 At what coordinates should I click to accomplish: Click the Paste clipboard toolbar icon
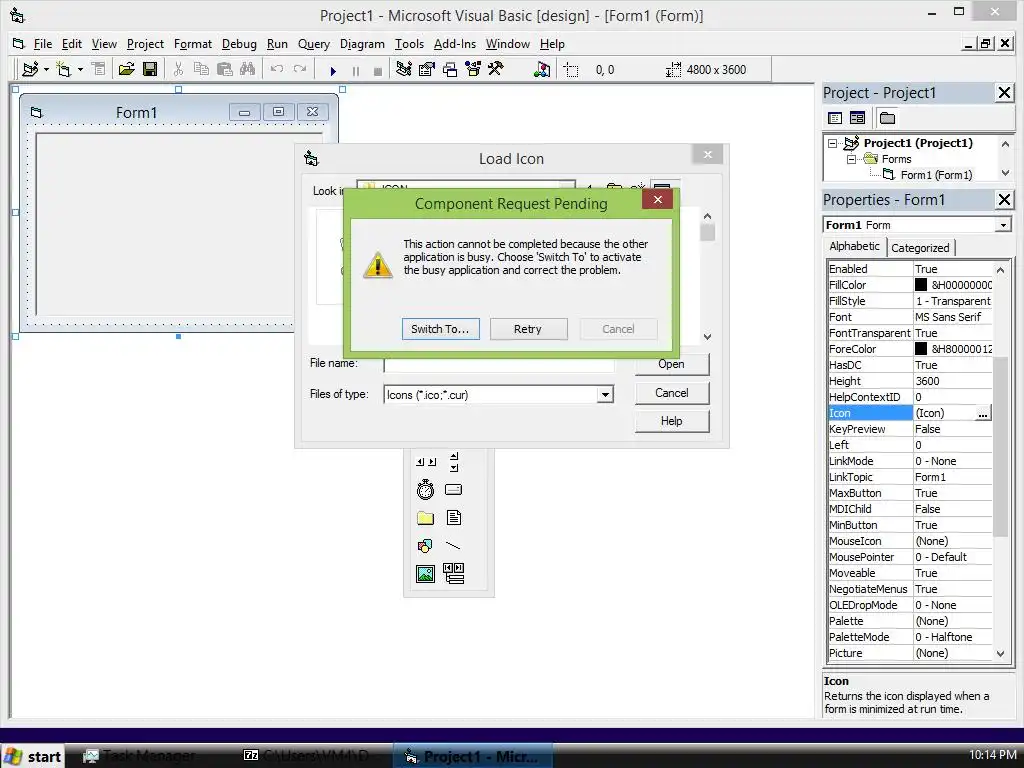[225, 69]
